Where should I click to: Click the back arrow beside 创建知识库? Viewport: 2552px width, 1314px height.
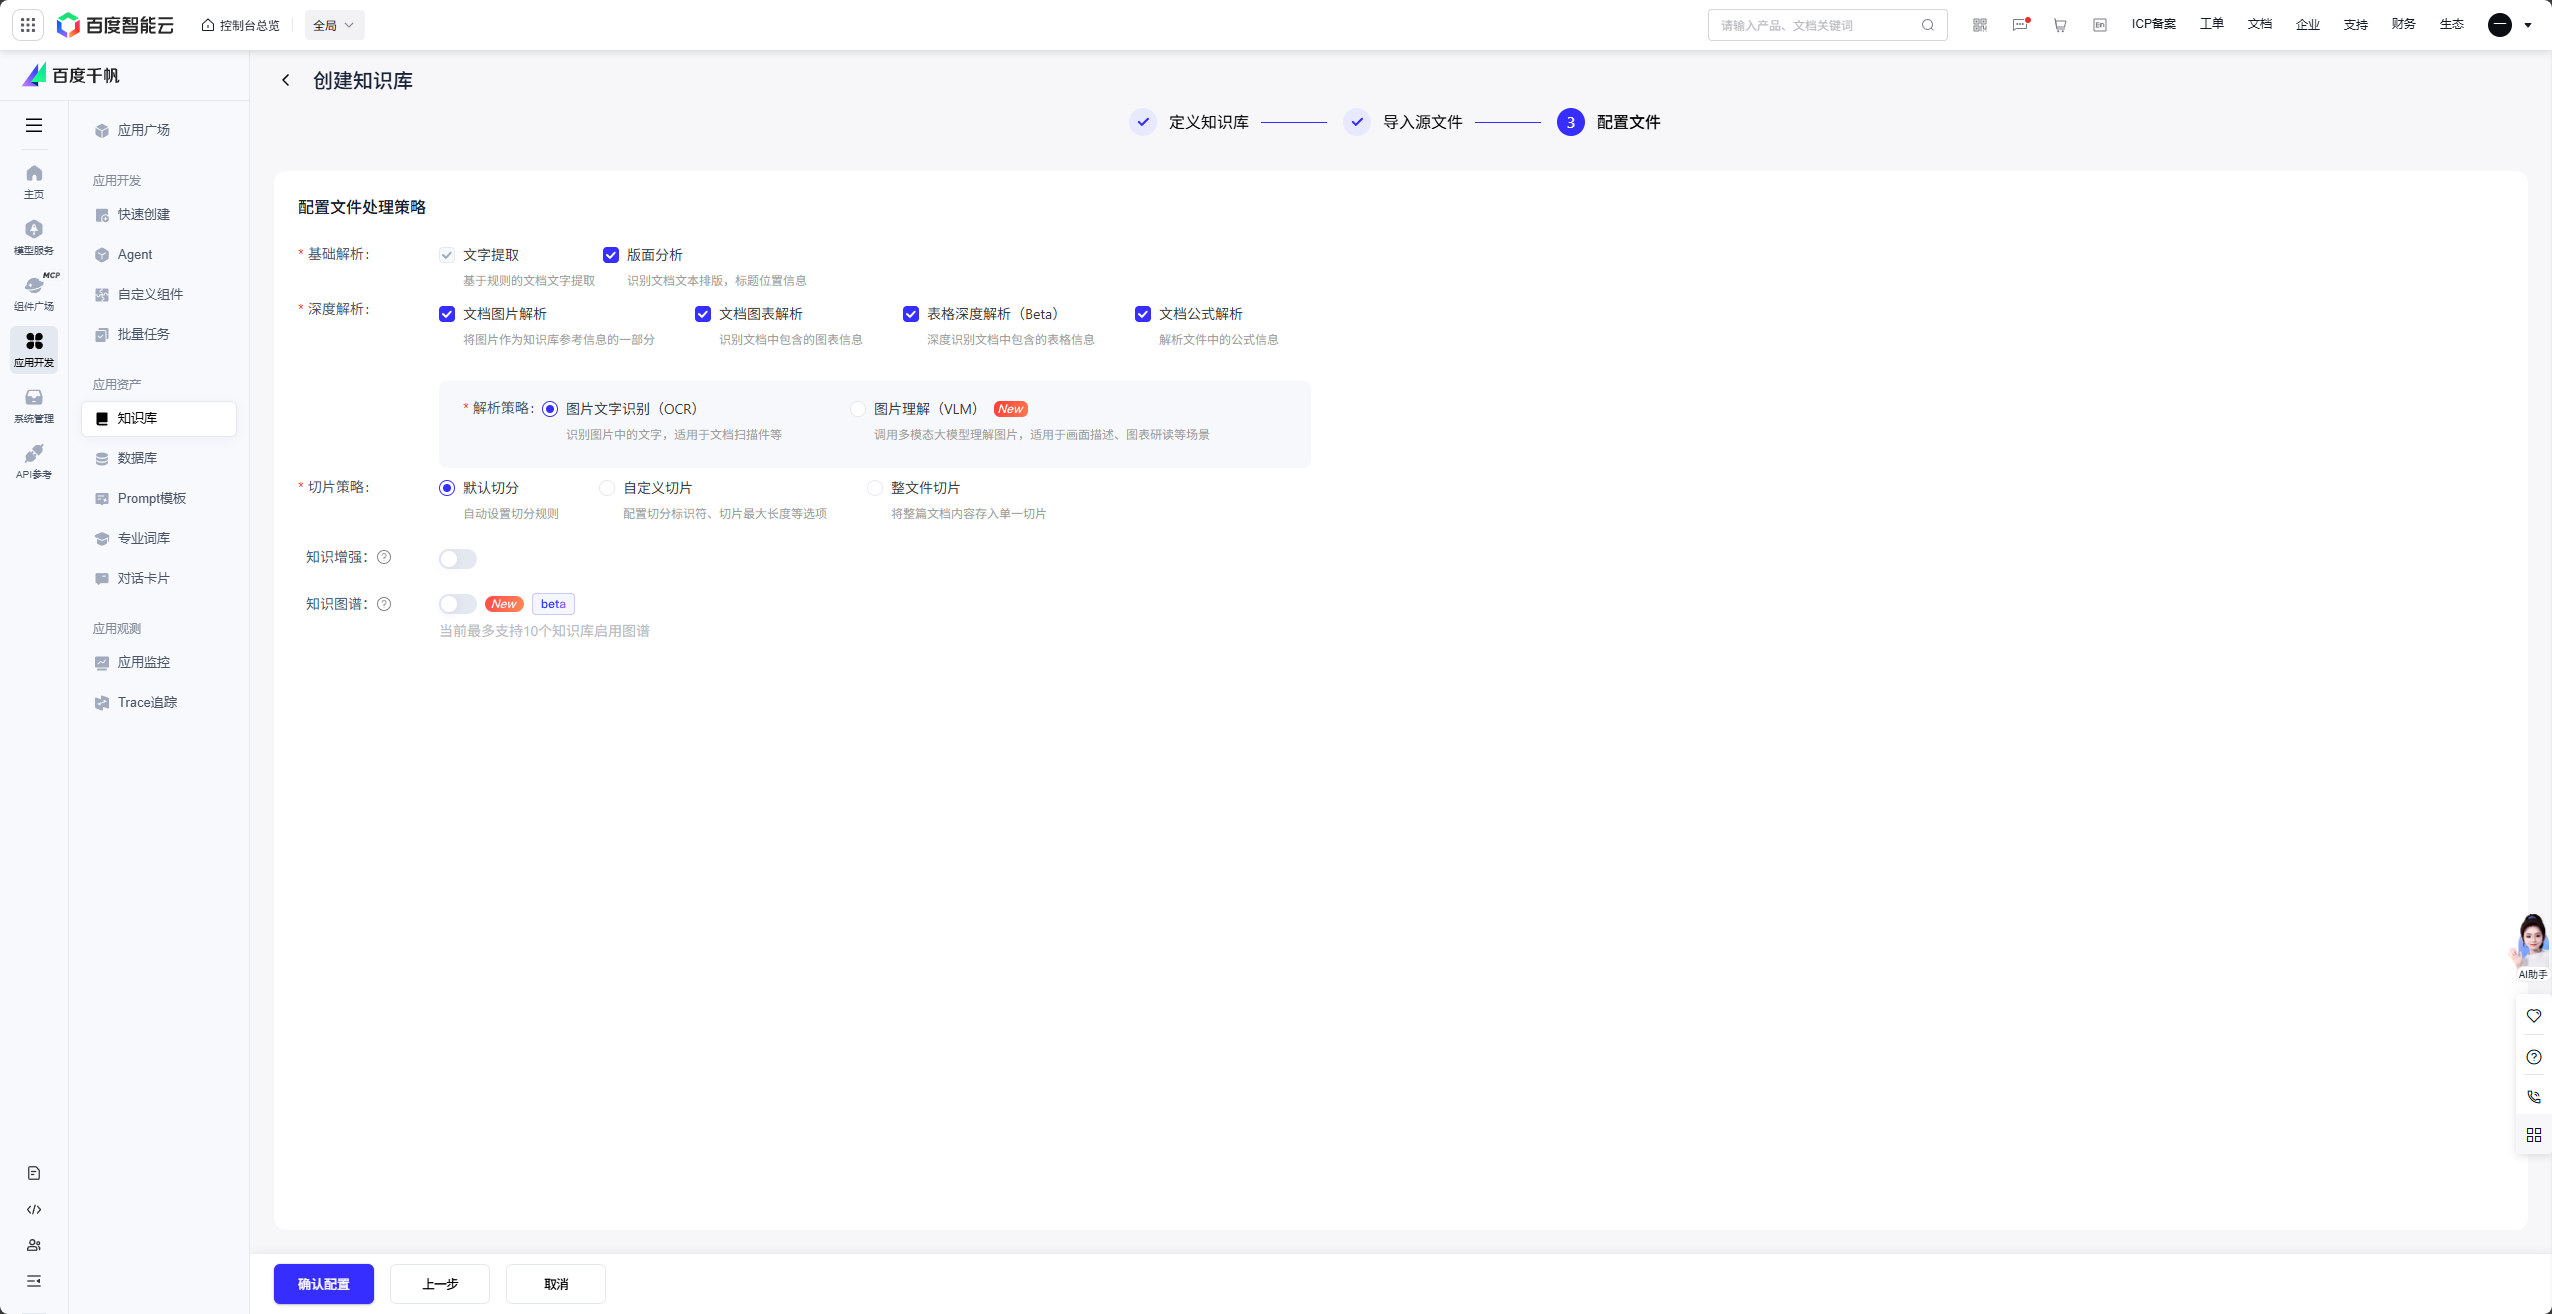point(286,80)
